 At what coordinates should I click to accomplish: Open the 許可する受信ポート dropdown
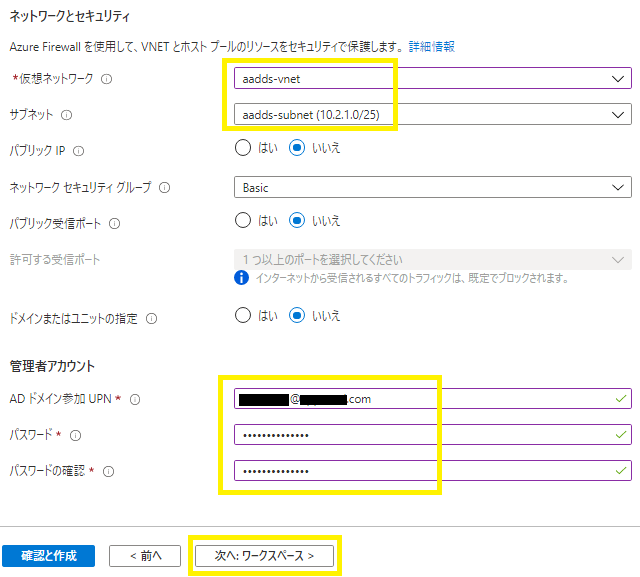(x=433, y=260)
